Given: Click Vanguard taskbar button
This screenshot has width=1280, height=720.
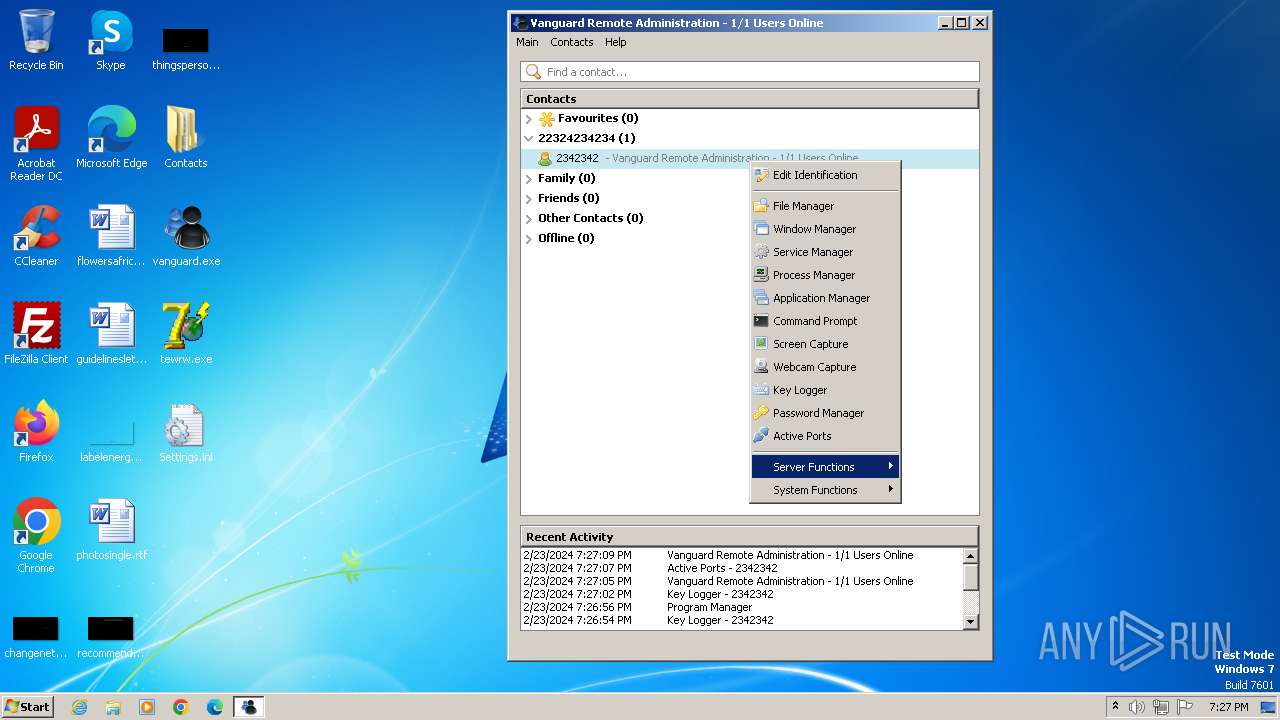Looking at the screenshot, I should coord(248,707).
